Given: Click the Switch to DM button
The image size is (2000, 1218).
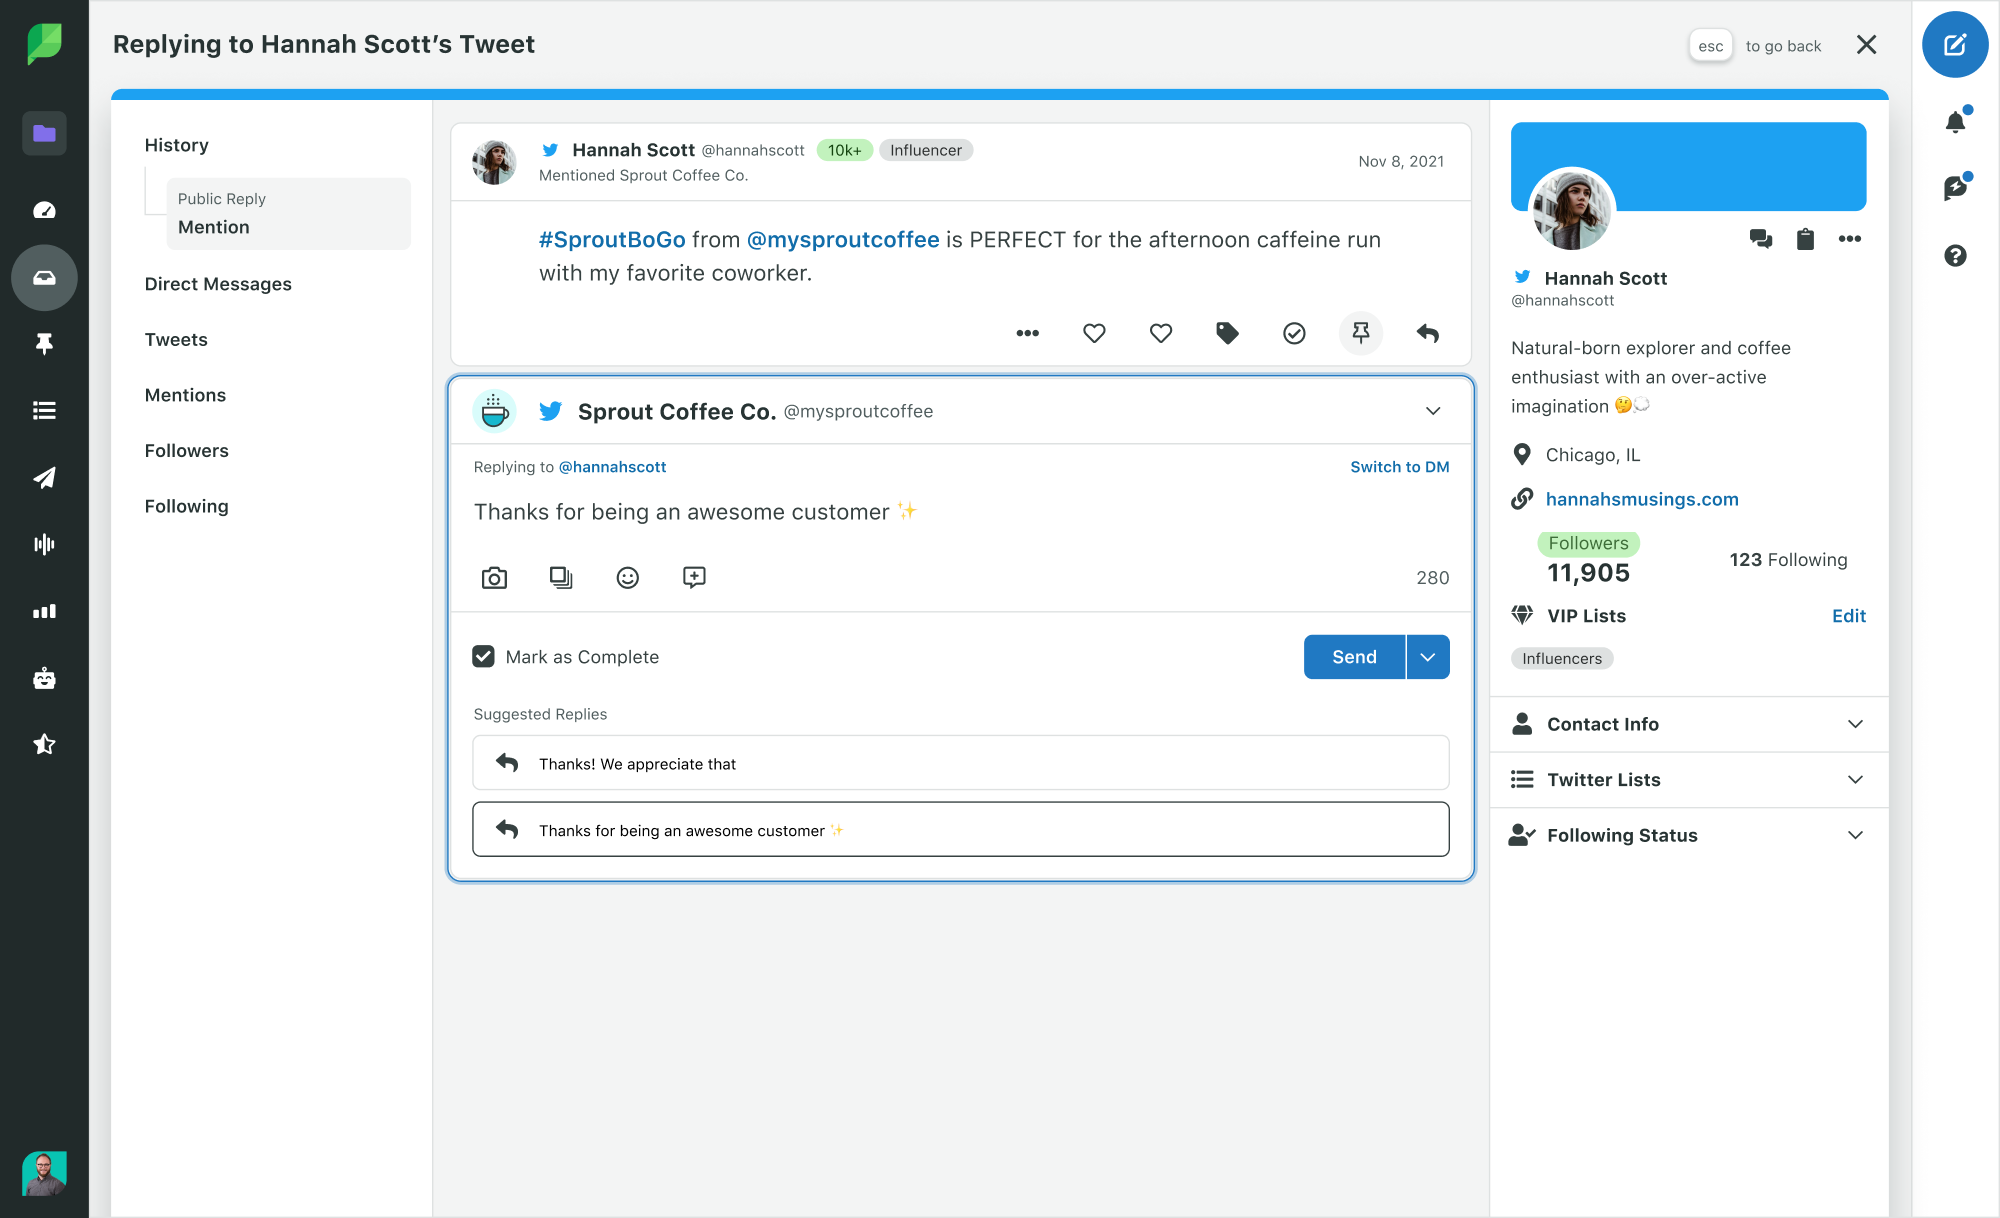Looking at the screenshot, I should (x=1400, y=465).
